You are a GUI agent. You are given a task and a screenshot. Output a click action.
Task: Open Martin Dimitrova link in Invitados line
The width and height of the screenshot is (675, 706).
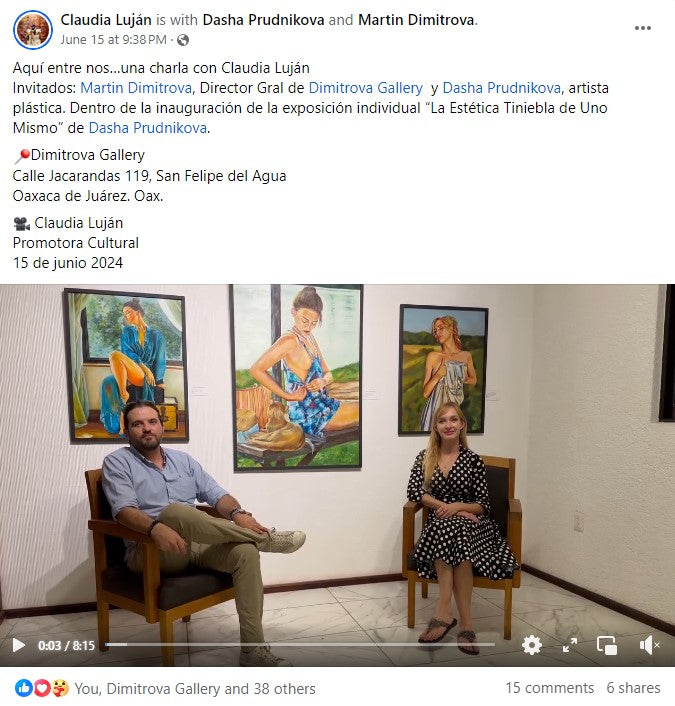136,88
